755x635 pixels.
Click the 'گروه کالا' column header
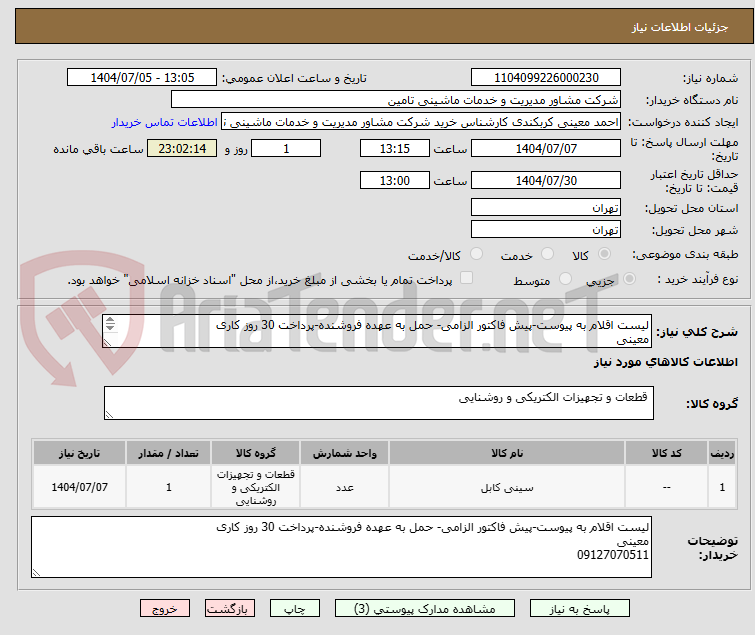pos(255,453)
